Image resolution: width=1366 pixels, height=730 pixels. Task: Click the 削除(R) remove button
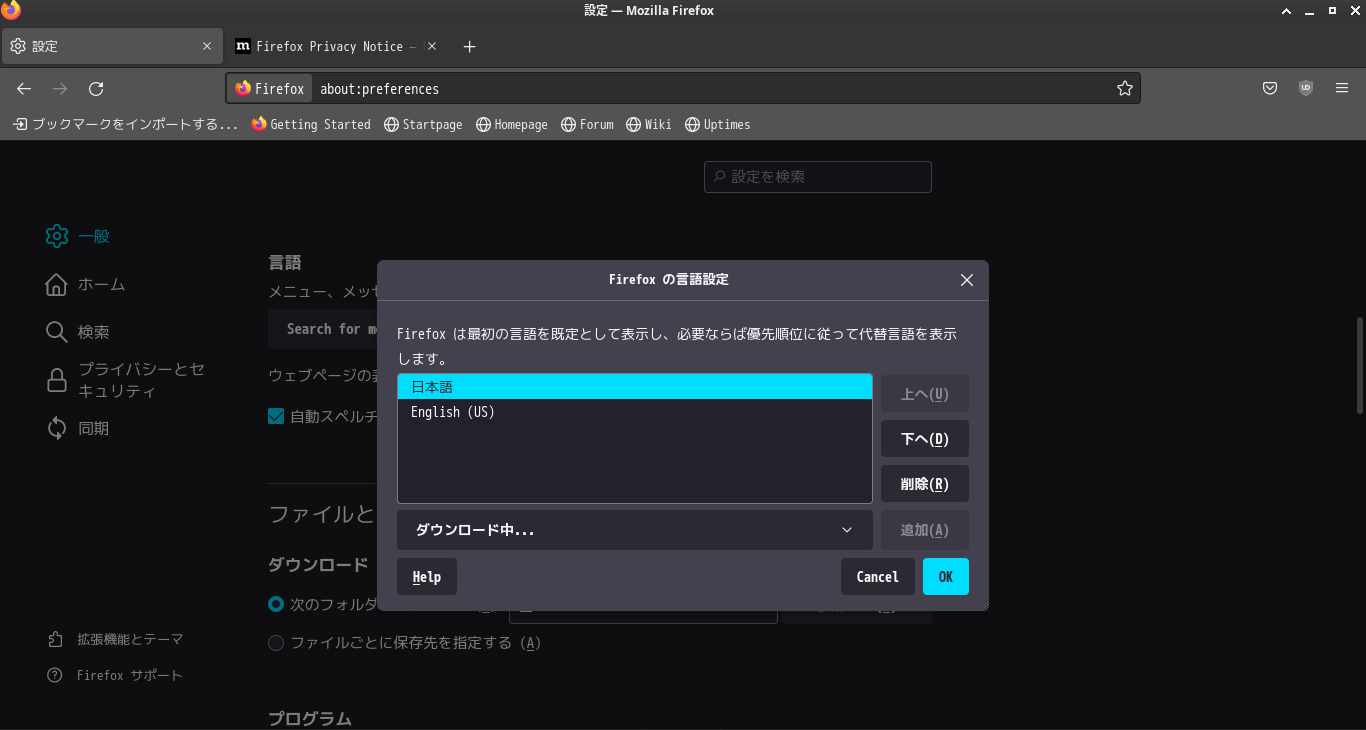click(925, 484)
